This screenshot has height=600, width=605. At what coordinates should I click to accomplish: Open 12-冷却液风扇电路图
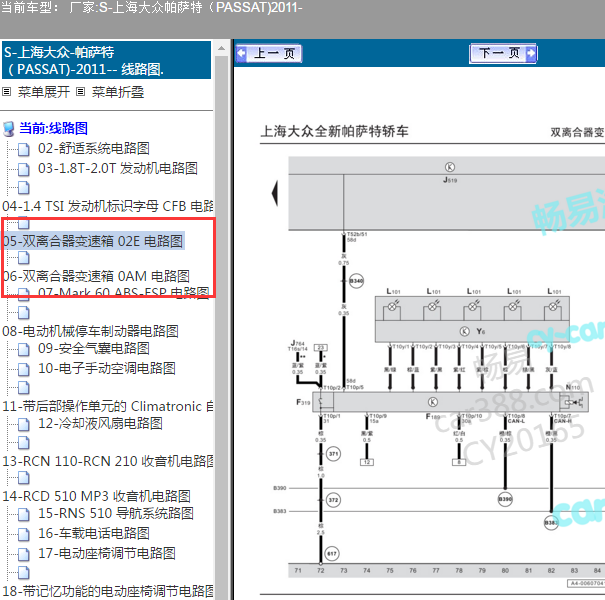click(100, 424)
